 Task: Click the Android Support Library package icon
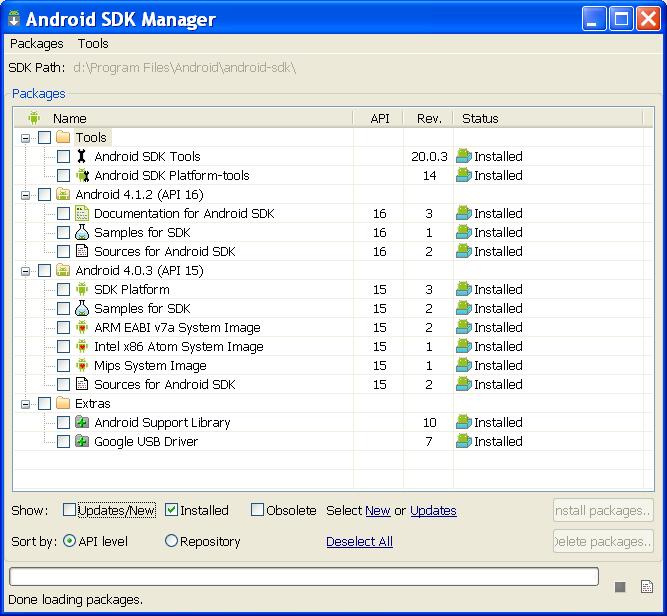click(x=82, y=422)
